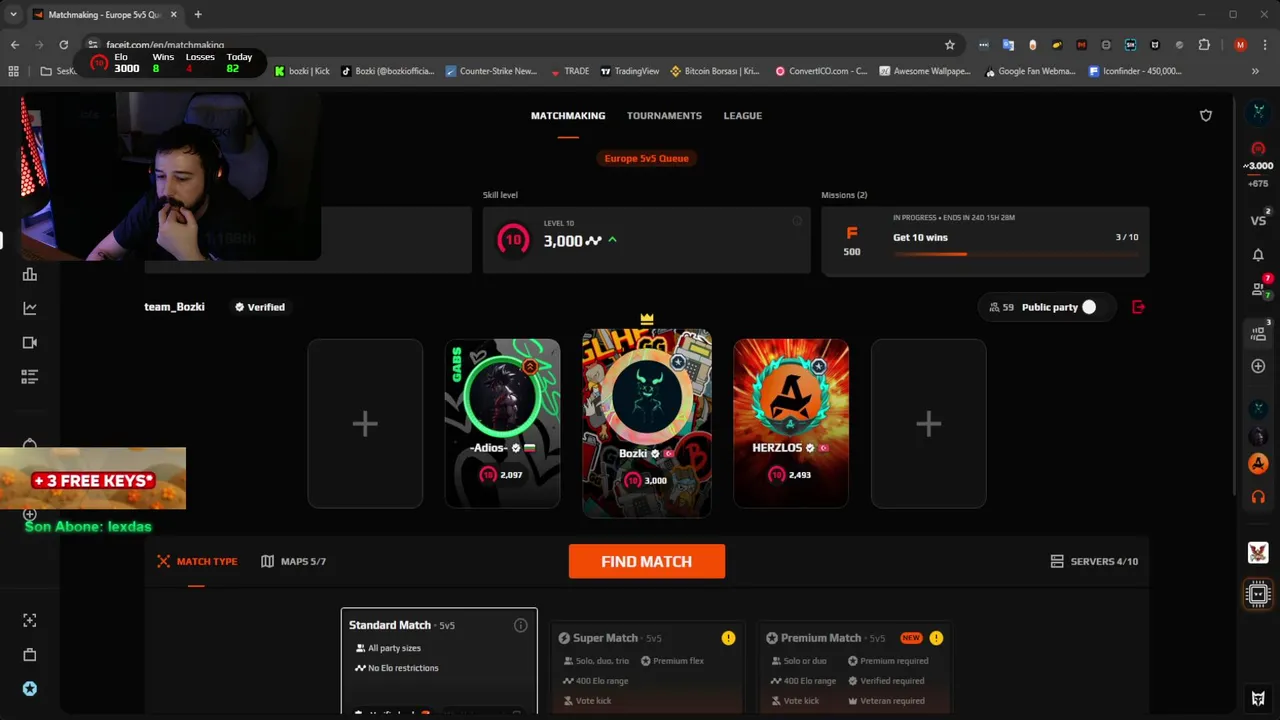The width and height of the screenshot is (1280, 720).
Task: Open the Chrome tab search dropdown arrow
Action: [13, 15]
